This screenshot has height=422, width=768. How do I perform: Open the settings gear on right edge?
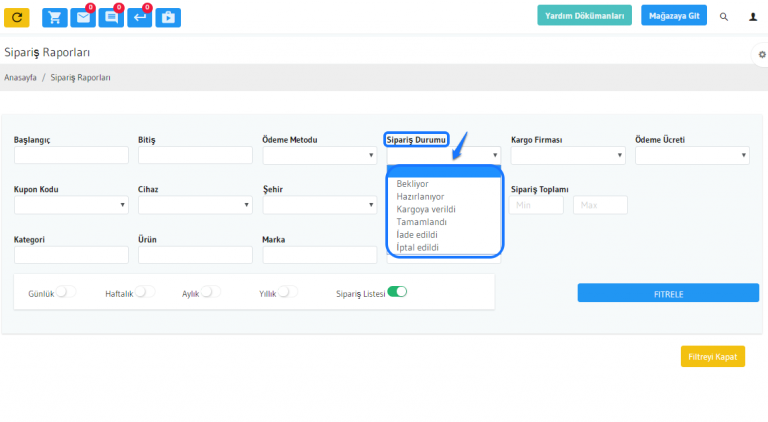tap(761, 54)
